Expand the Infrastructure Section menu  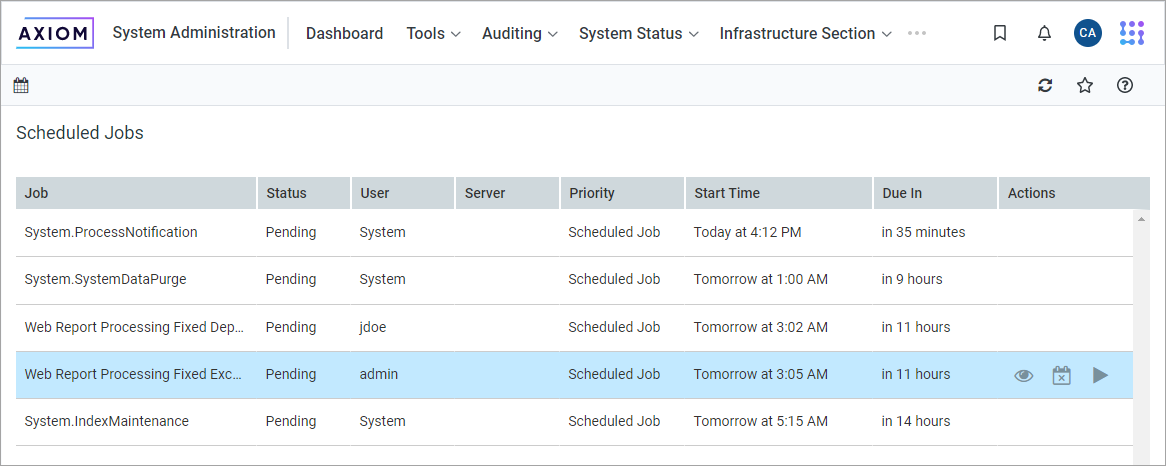pos(805,33)
